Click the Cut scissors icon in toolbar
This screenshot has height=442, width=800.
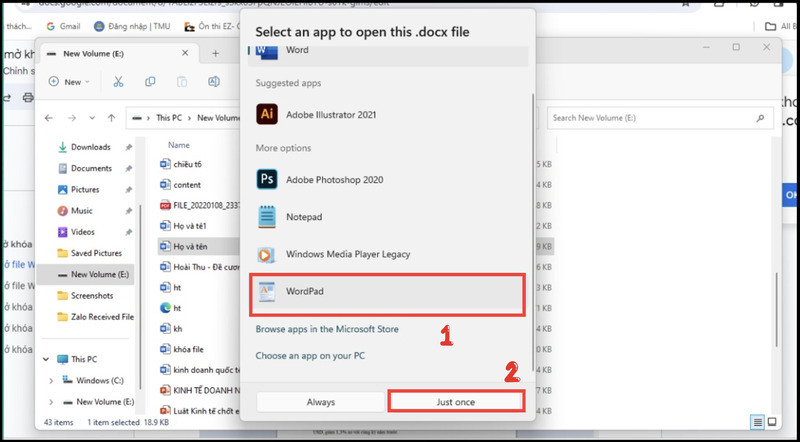[x=118, y=82]
